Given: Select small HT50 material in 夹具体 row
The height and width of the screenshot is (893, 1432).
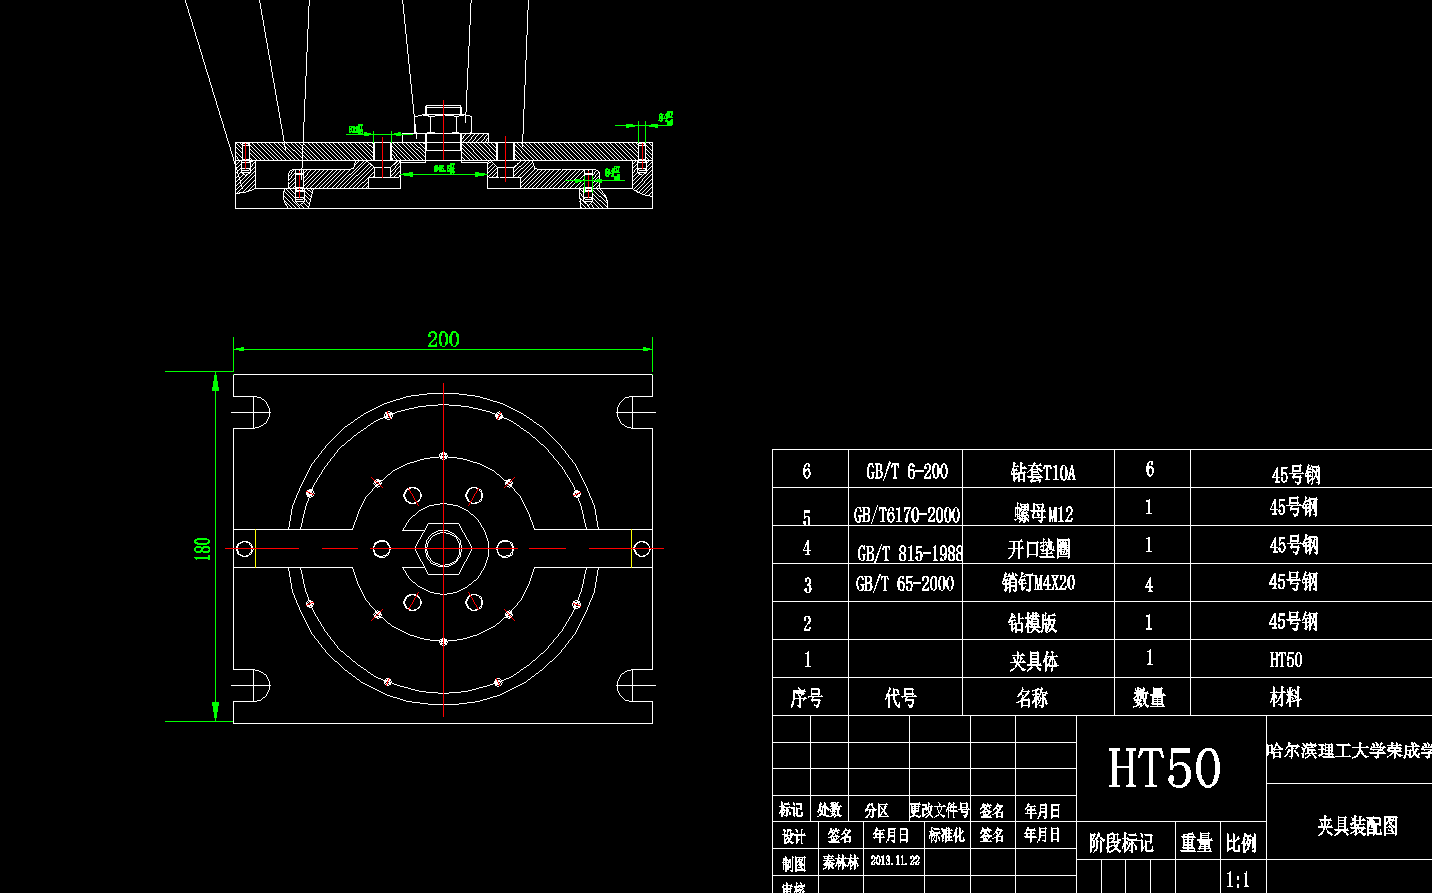Looking at the screenshot, I should click(1286, 660).
